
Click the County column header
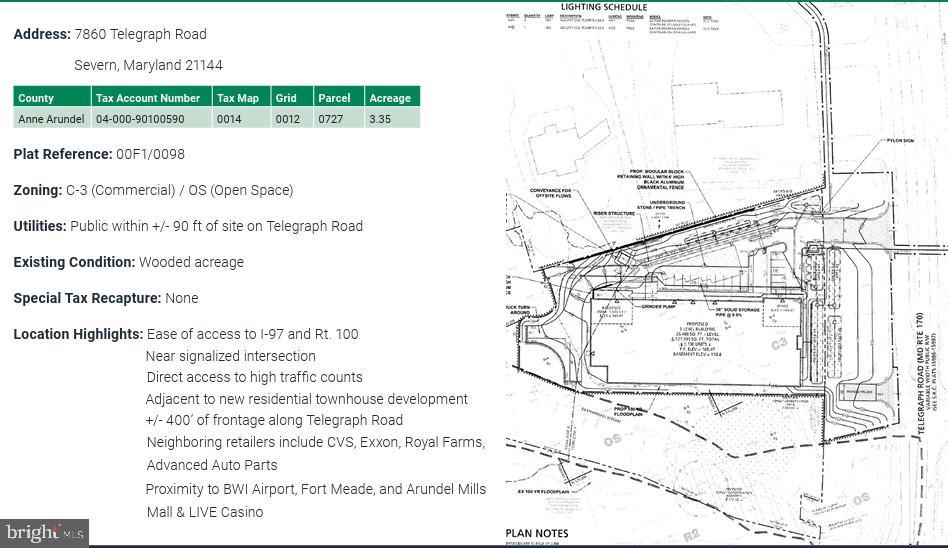pyautogui.click(x=36, y=98)
